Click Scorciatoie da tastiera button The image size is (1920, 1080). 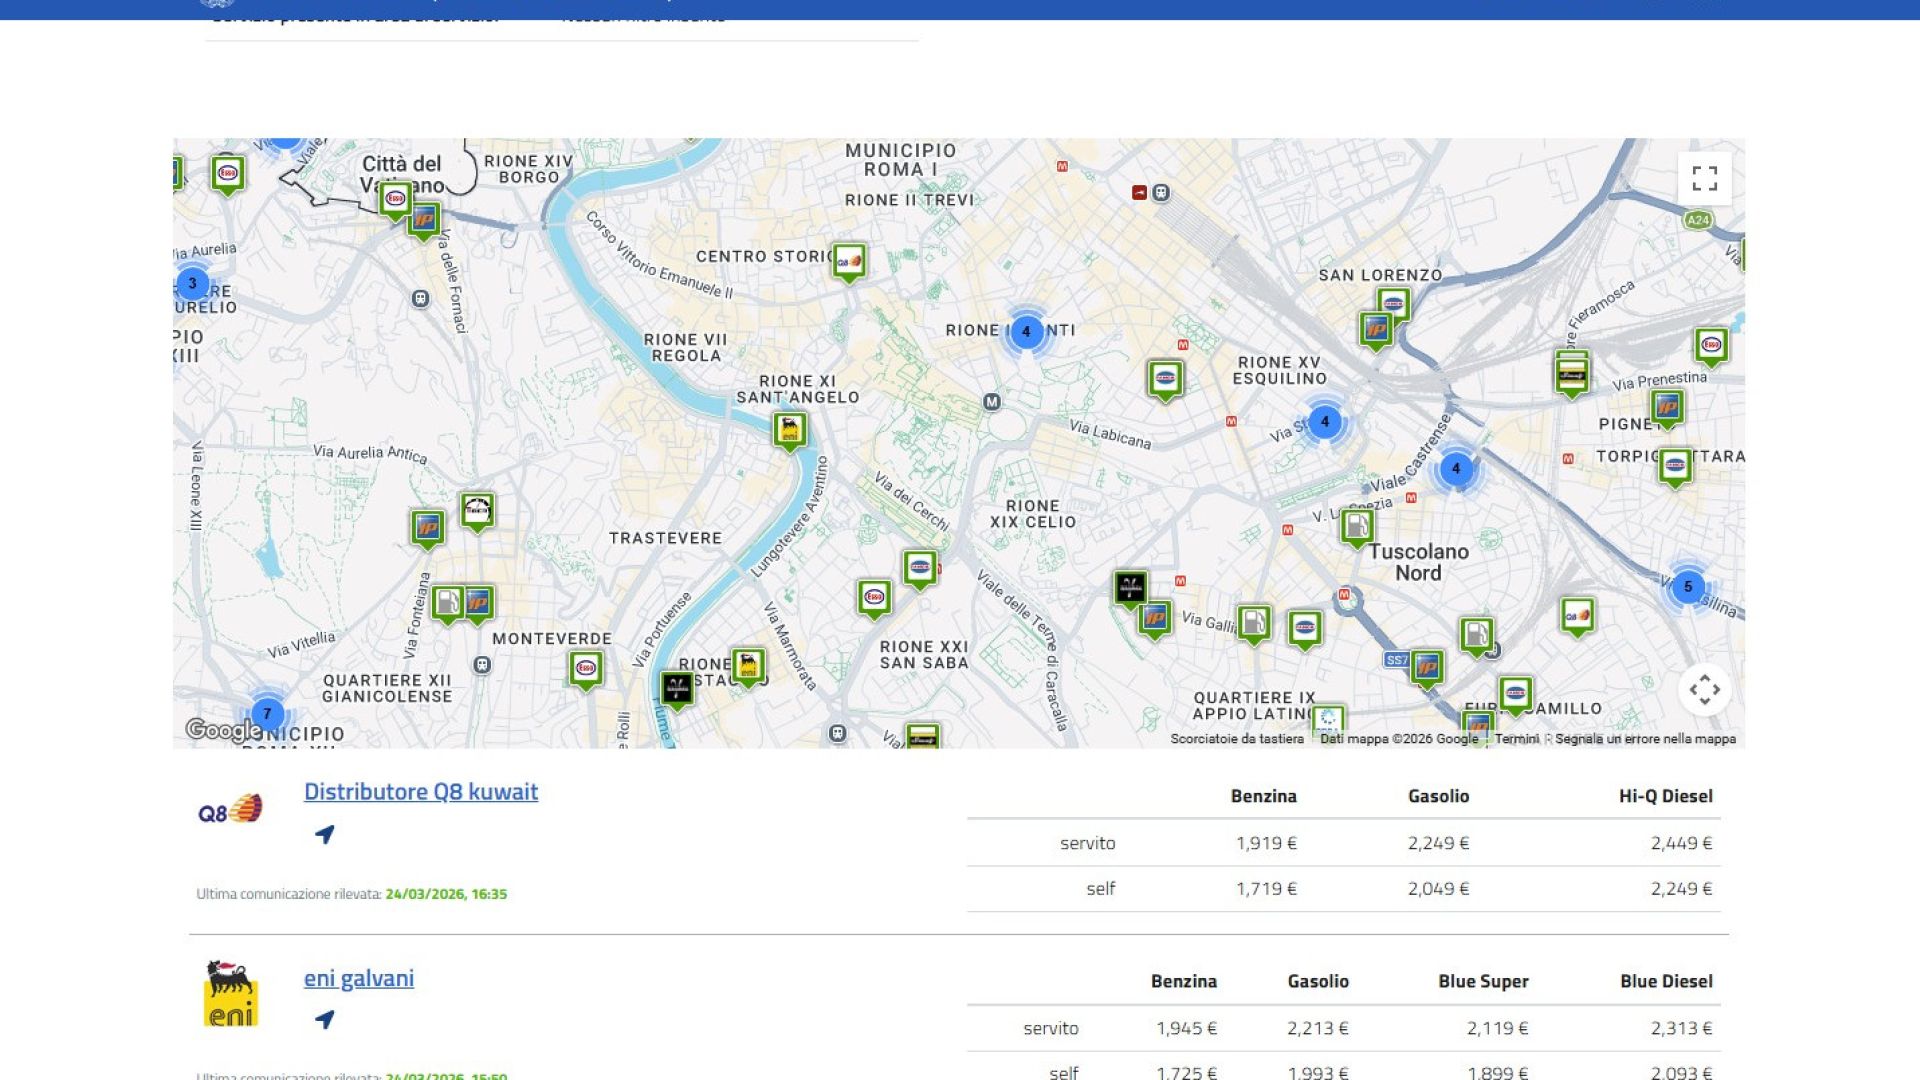pos(1237,739)
